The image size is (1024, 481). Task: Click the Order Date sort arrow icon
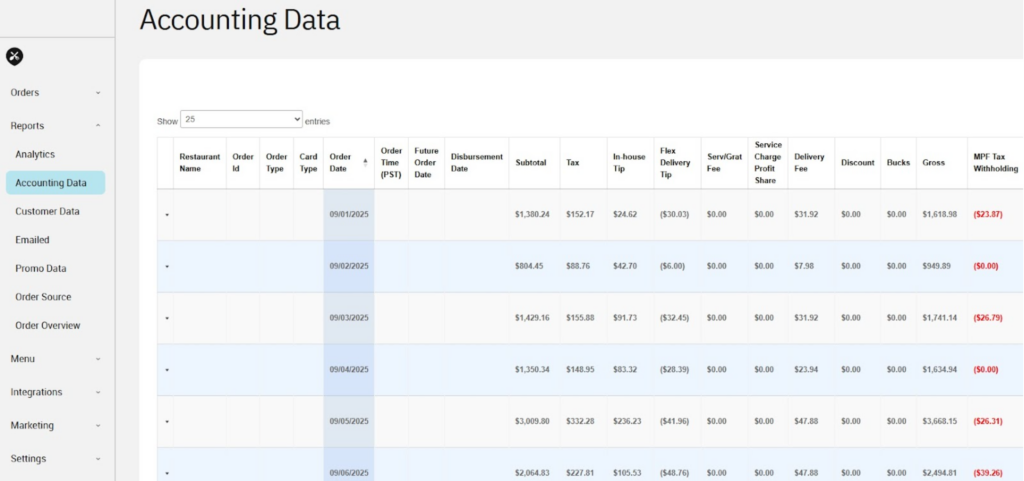(365, 161)
